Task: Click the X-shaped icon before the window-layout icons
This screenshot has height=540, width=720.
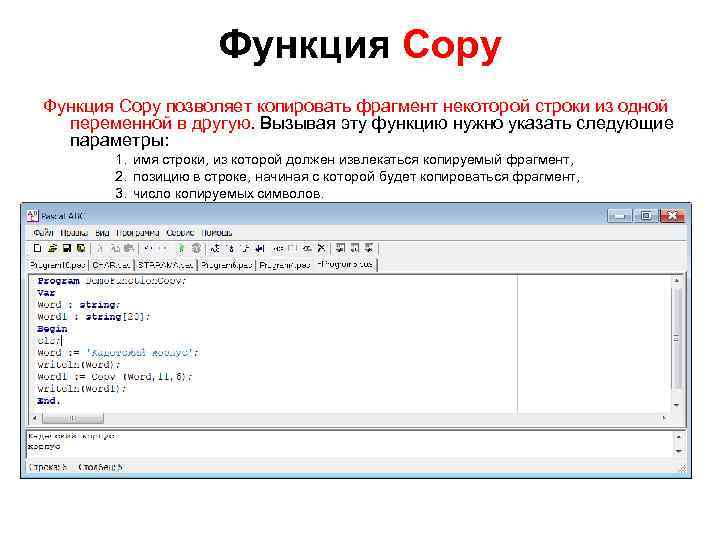Action: pos(321,248)
